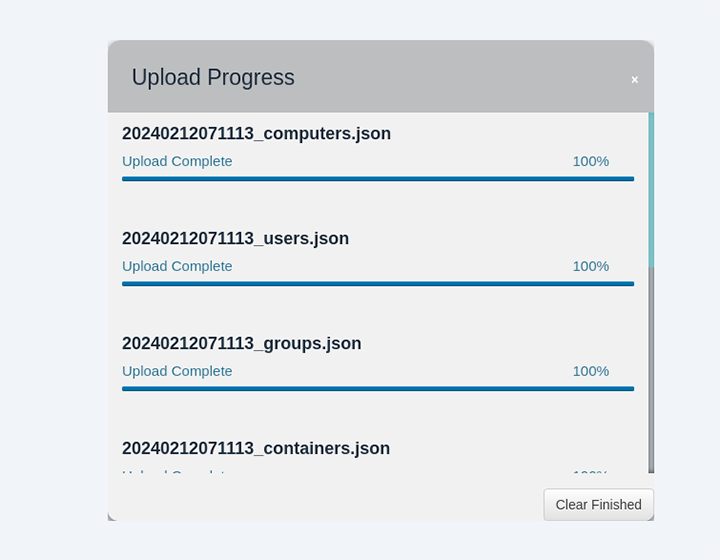Click the 100% label for users.json
The height and width of the screenshot is (560, 720).
(591, 266)
